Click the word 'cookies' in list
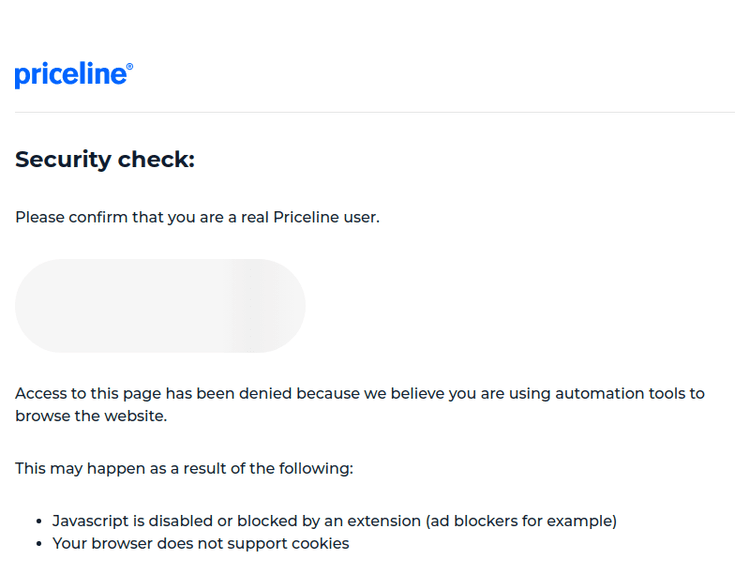750x563 pixels. (319, 544)
